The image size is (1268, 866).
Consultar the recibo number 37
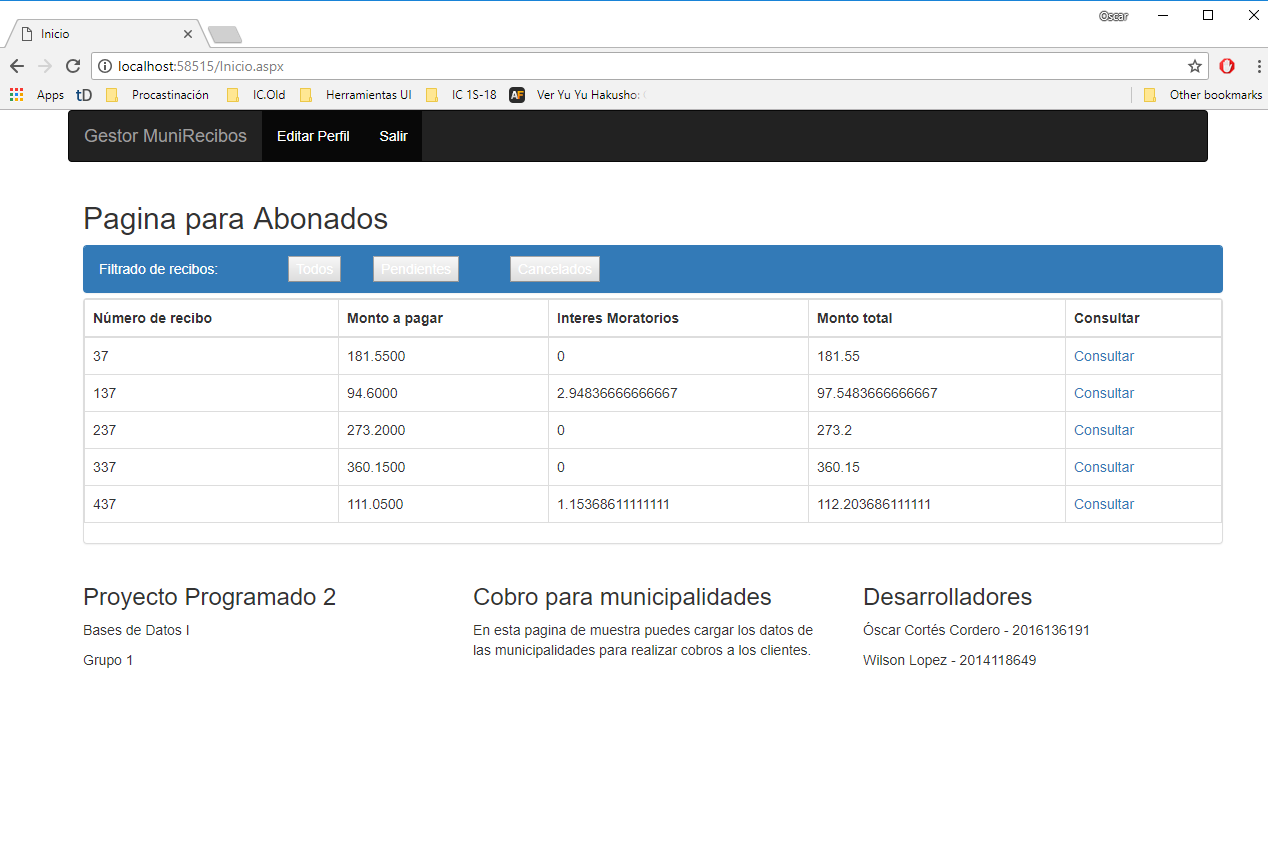pyautogui.click(x=1103, y=355)
